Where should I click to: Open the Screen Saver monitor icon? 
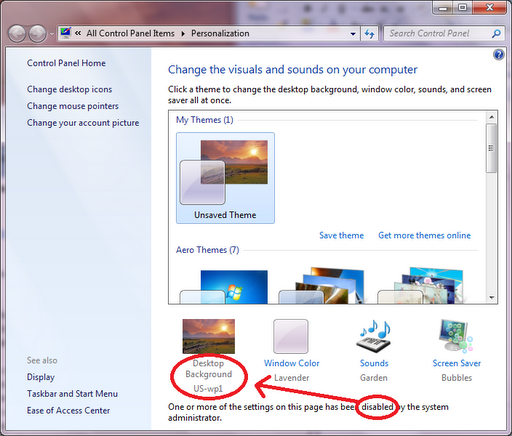tap(456, 336)
